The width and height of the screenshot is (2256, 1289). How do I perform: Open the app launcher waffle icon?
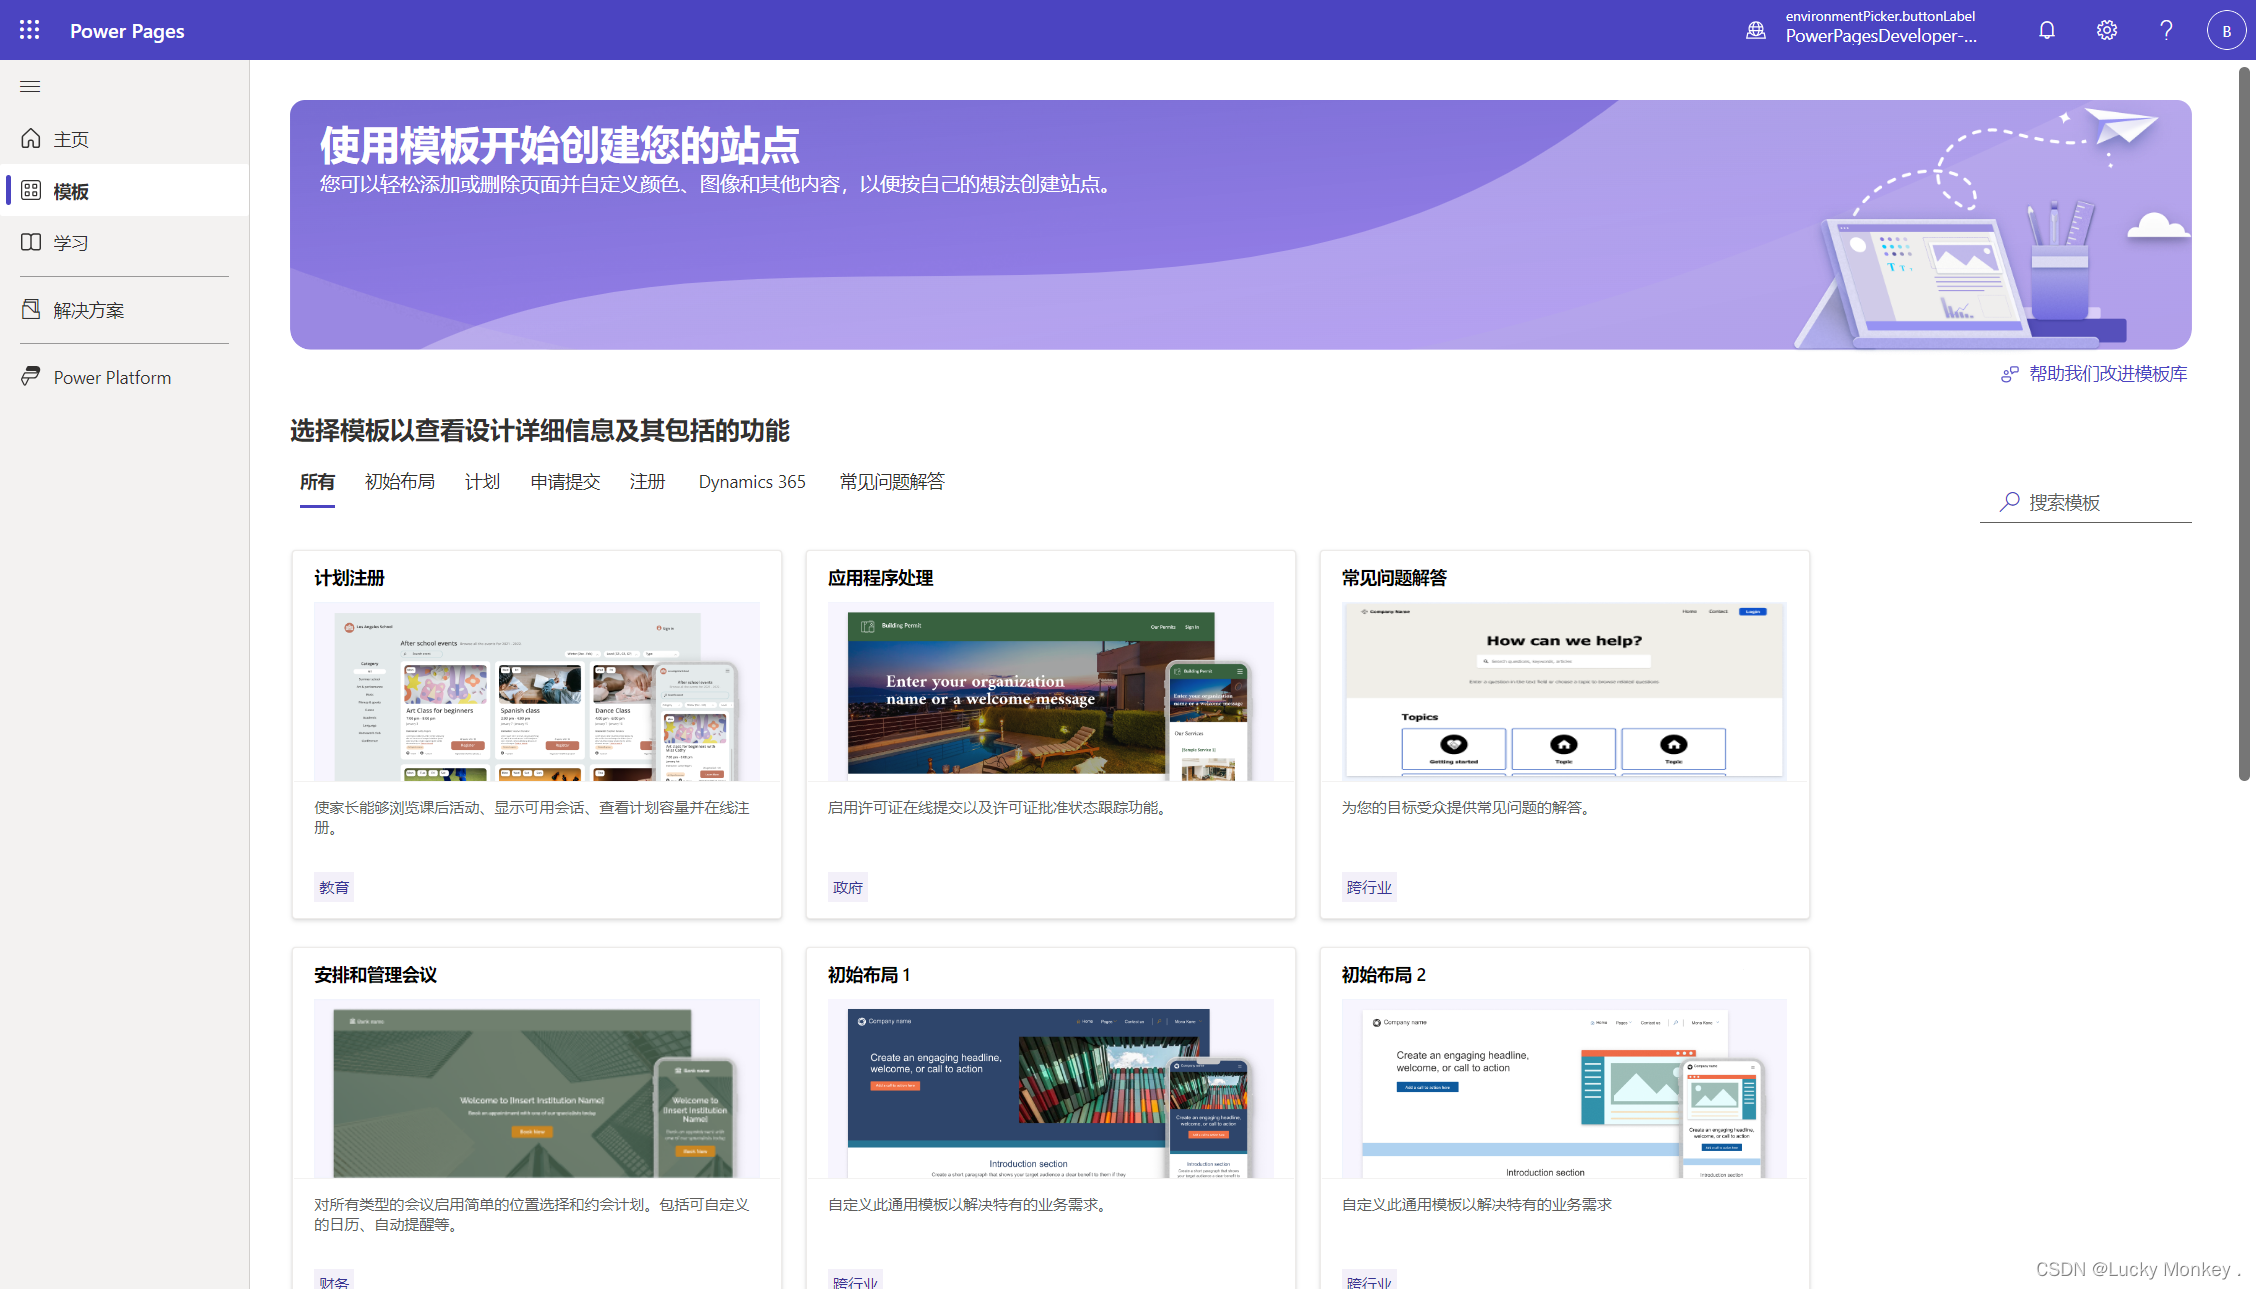[x=30, y=30]
